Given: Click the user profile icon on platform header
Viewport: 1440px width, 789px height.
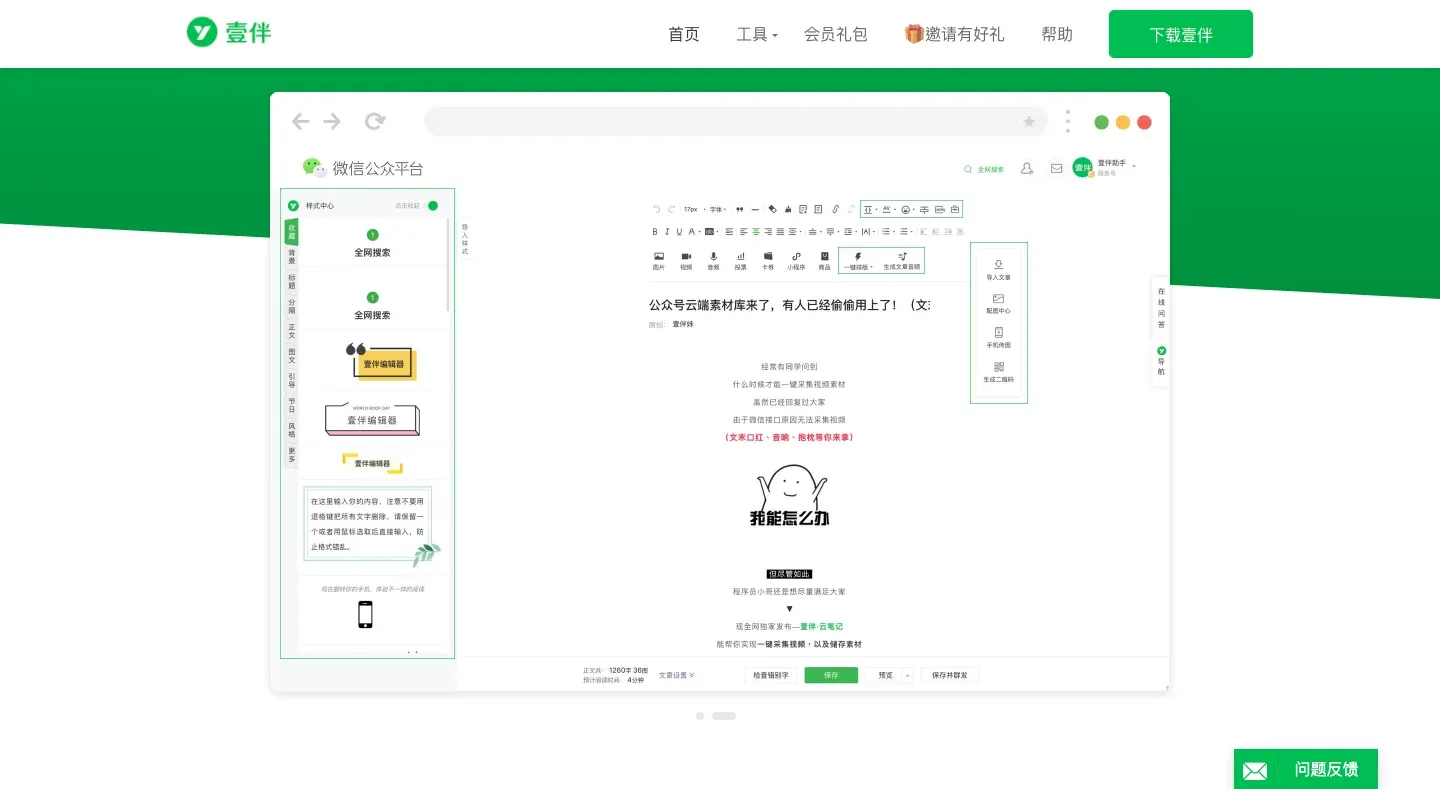Looking at the screenshot, I should pos(1027,168).
